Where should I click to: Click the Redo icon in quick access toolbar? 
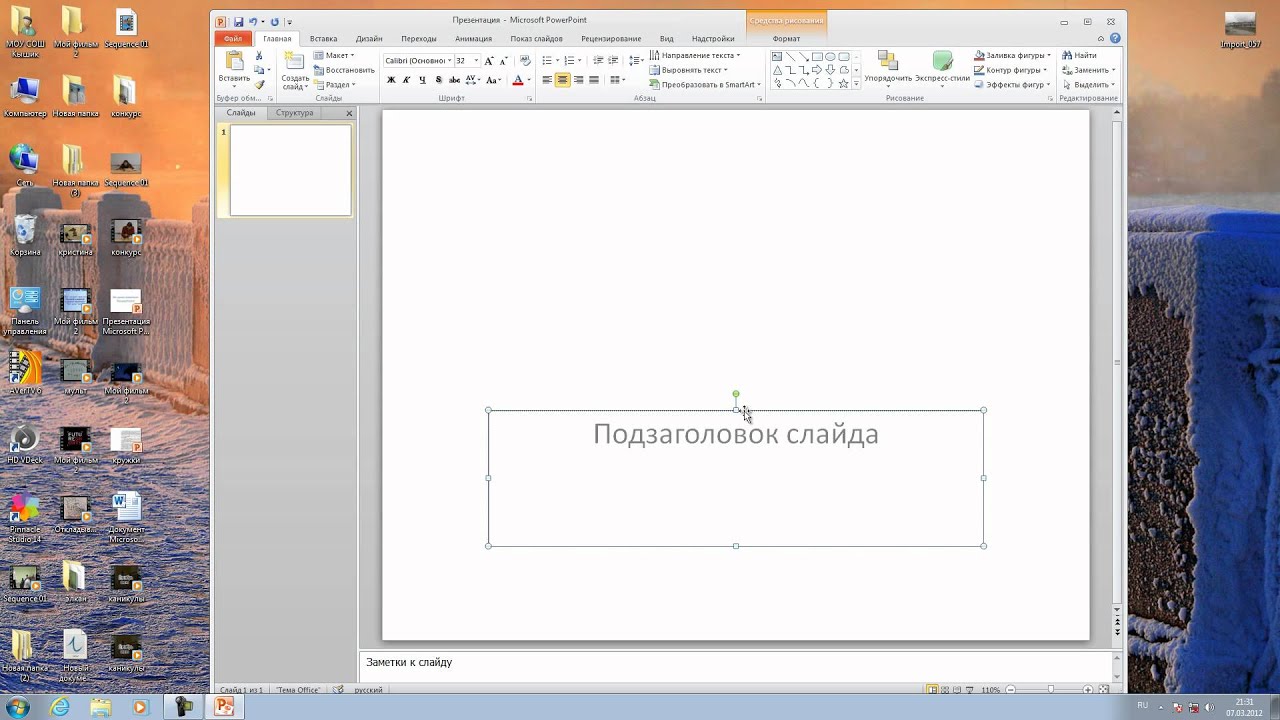(275, 21)
